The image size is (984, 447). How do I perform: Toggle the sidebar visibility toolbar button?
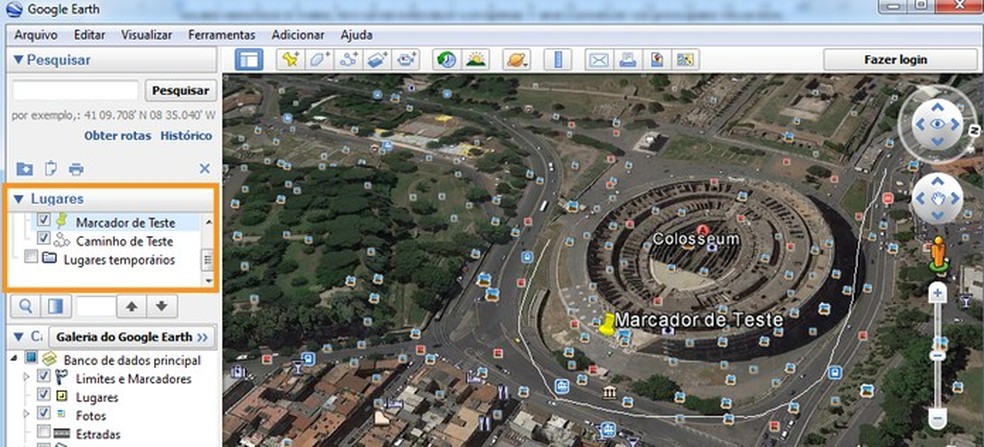coord(249,60)
